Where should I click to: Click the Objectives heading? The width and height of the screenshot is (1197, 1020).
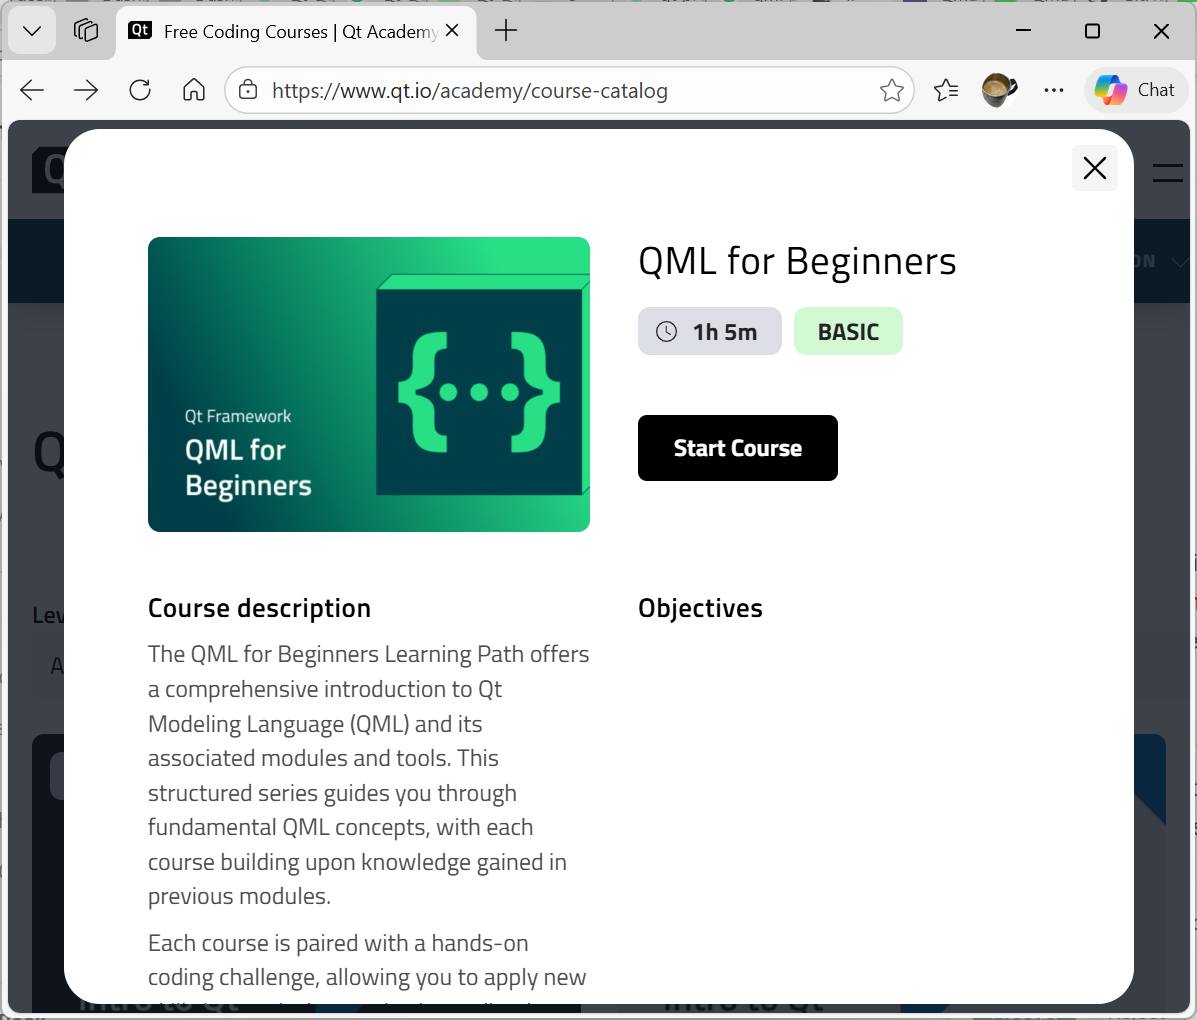pyautogui.click(x=700, y=608)
